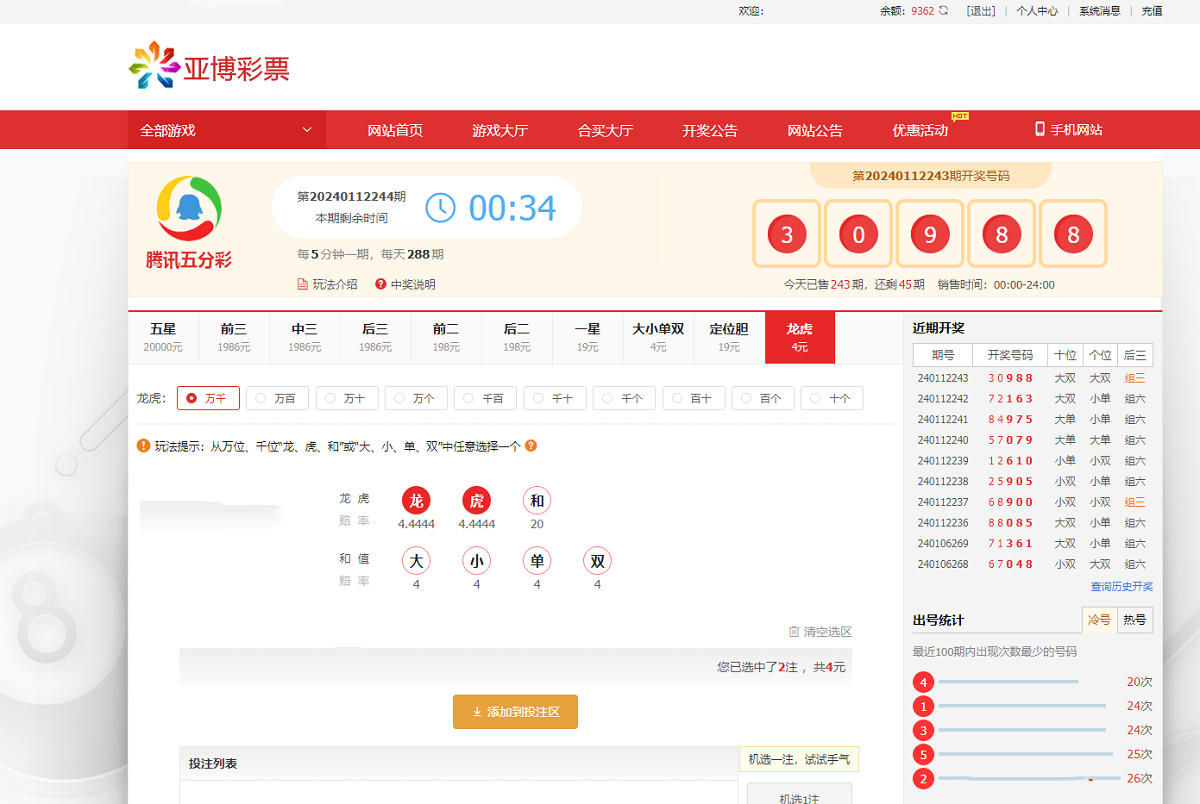This screenshot has width=1200, height=804.
Task: Open the 定位胆 play type tab
Action: click(x=729, y=338)
